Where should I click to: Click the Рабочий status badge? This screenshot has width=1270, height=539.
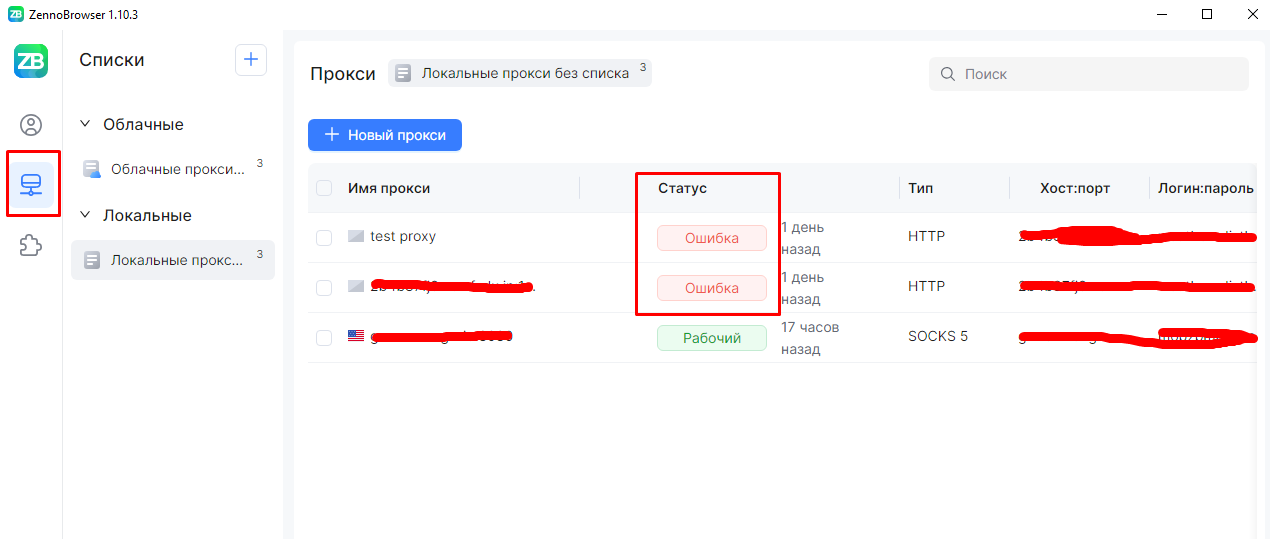coord(711,338)
